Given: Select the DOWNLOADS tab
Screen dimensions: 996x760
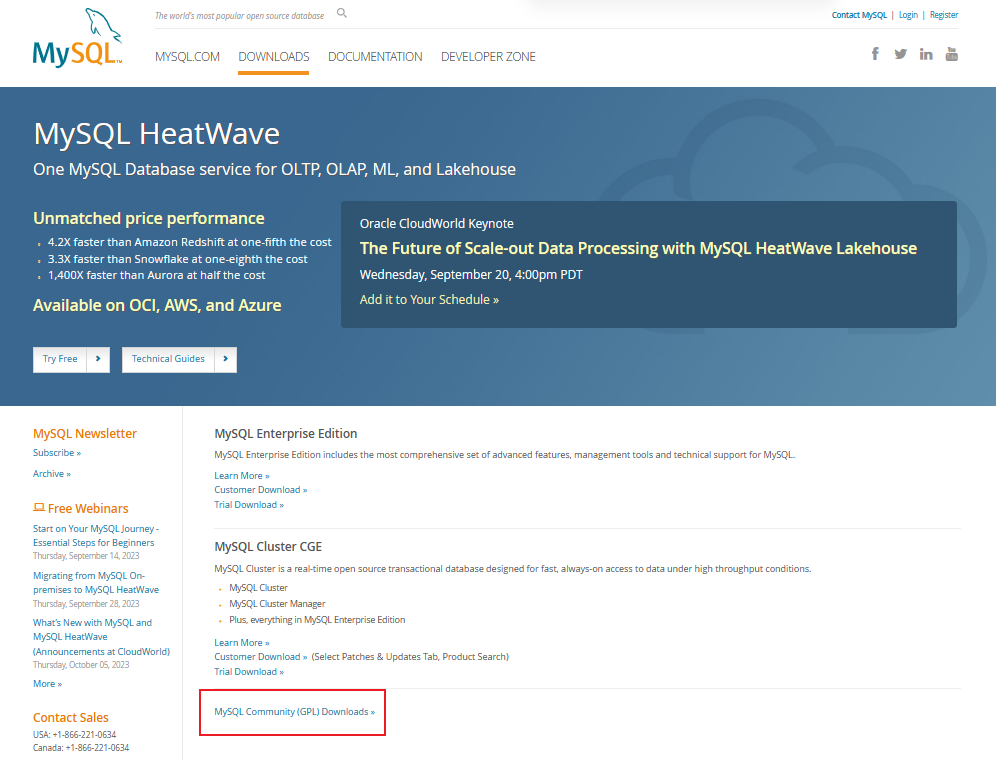Looking at the screenshot, I should [273, 57].
